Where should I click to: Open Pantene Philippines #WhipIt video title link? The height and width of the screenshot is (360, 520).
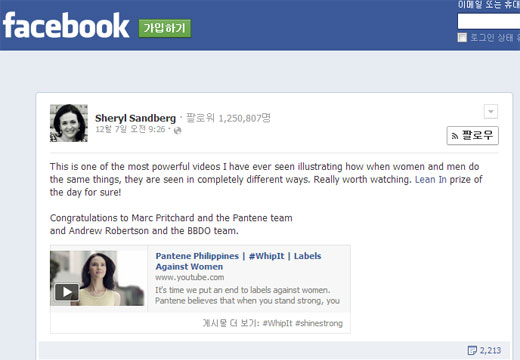(x=238, y=261)
